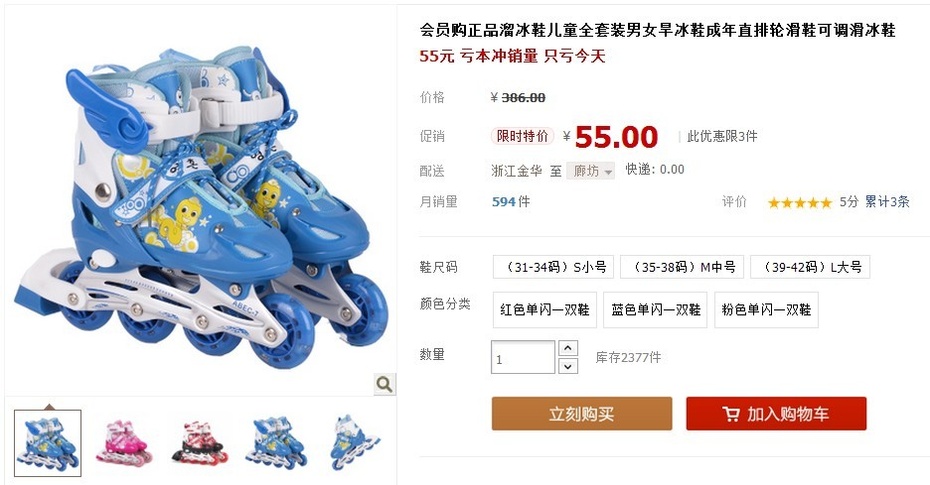The height and width of the screenshot is (485, 930).
Task: Choose color option 红色单闪一双鞋
Action: coord(544,309)
